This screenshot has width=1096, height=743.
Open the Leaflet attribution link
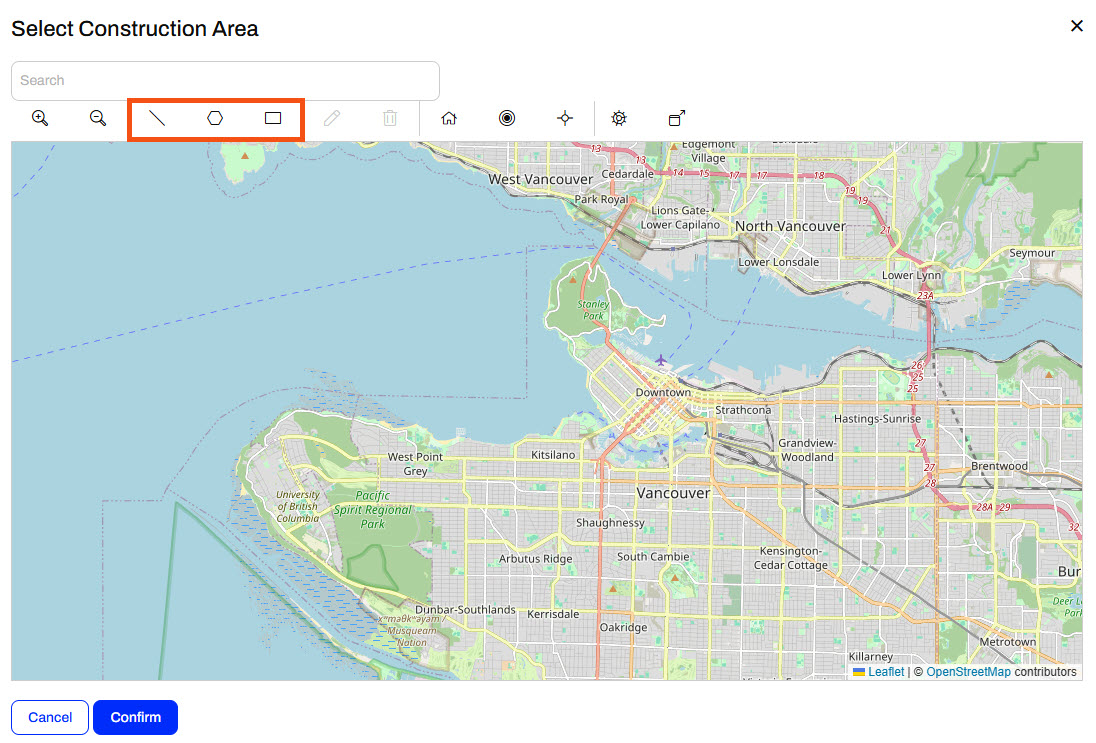tap(885, 672)
